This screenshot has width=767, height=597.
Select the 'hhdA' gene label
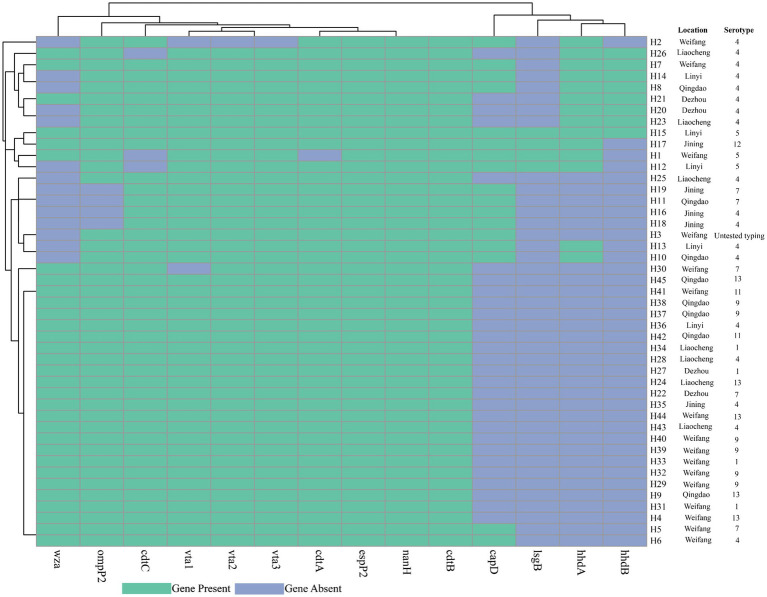coord(581,563)
